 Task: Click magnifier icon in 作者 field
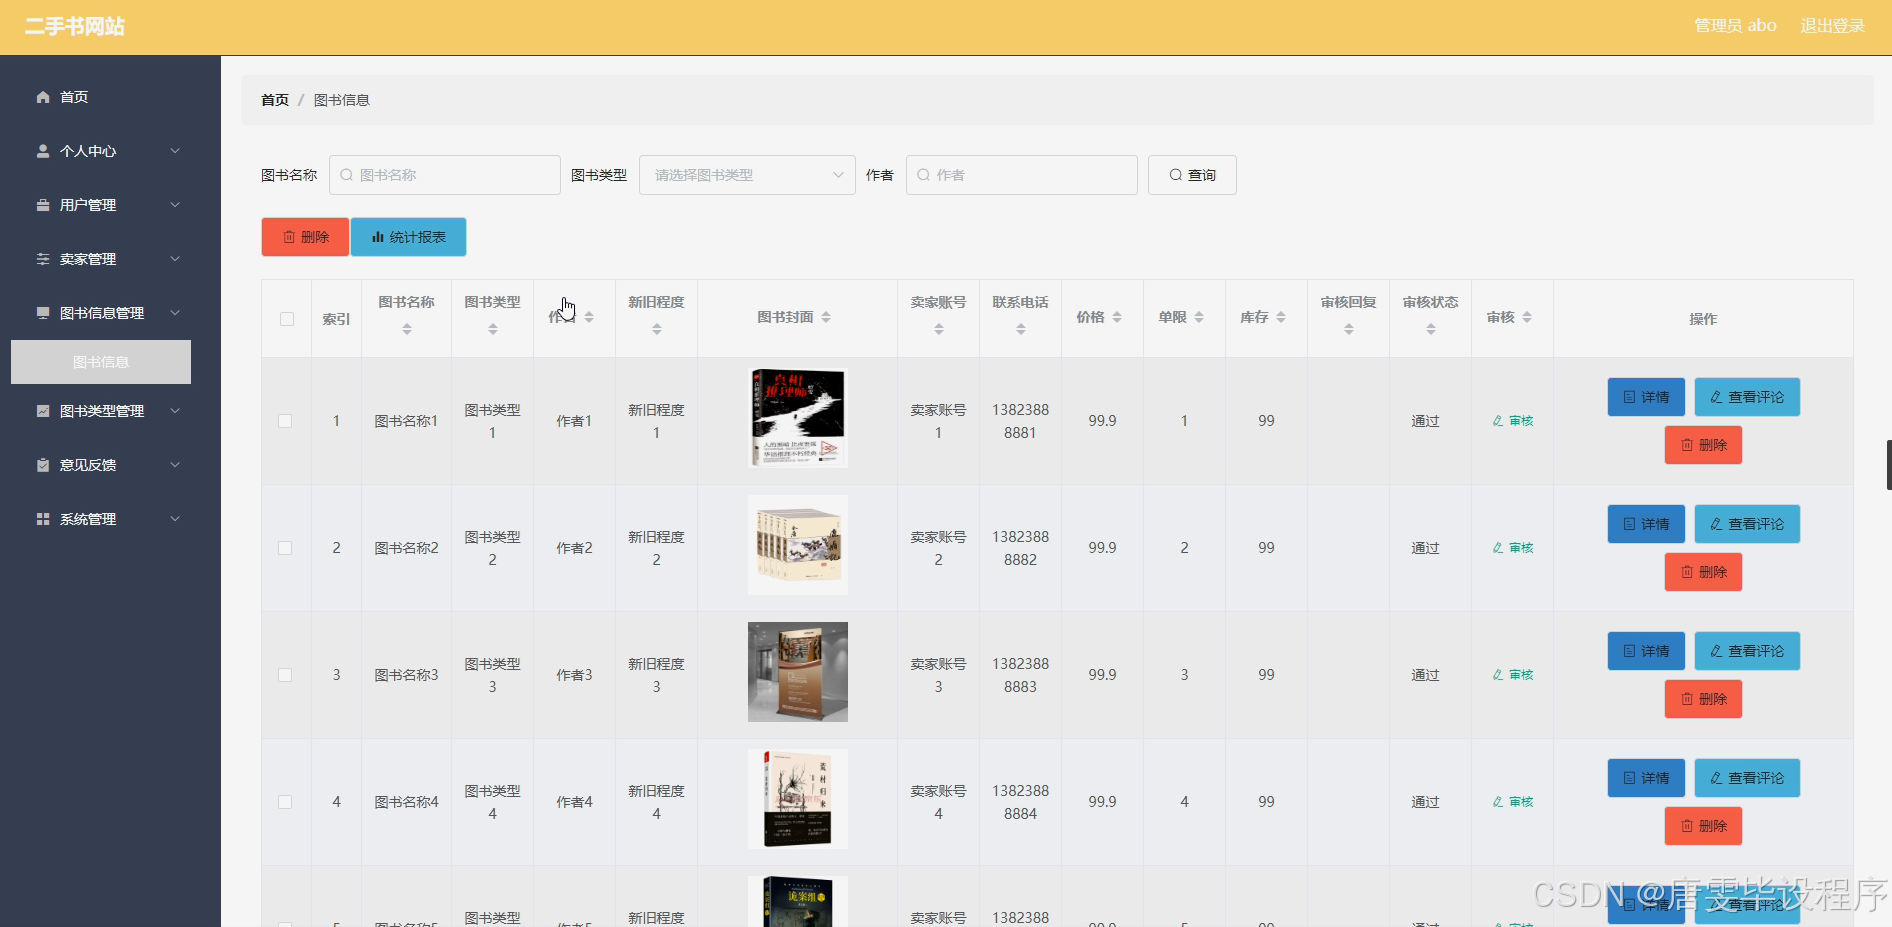tap(923, 175)
